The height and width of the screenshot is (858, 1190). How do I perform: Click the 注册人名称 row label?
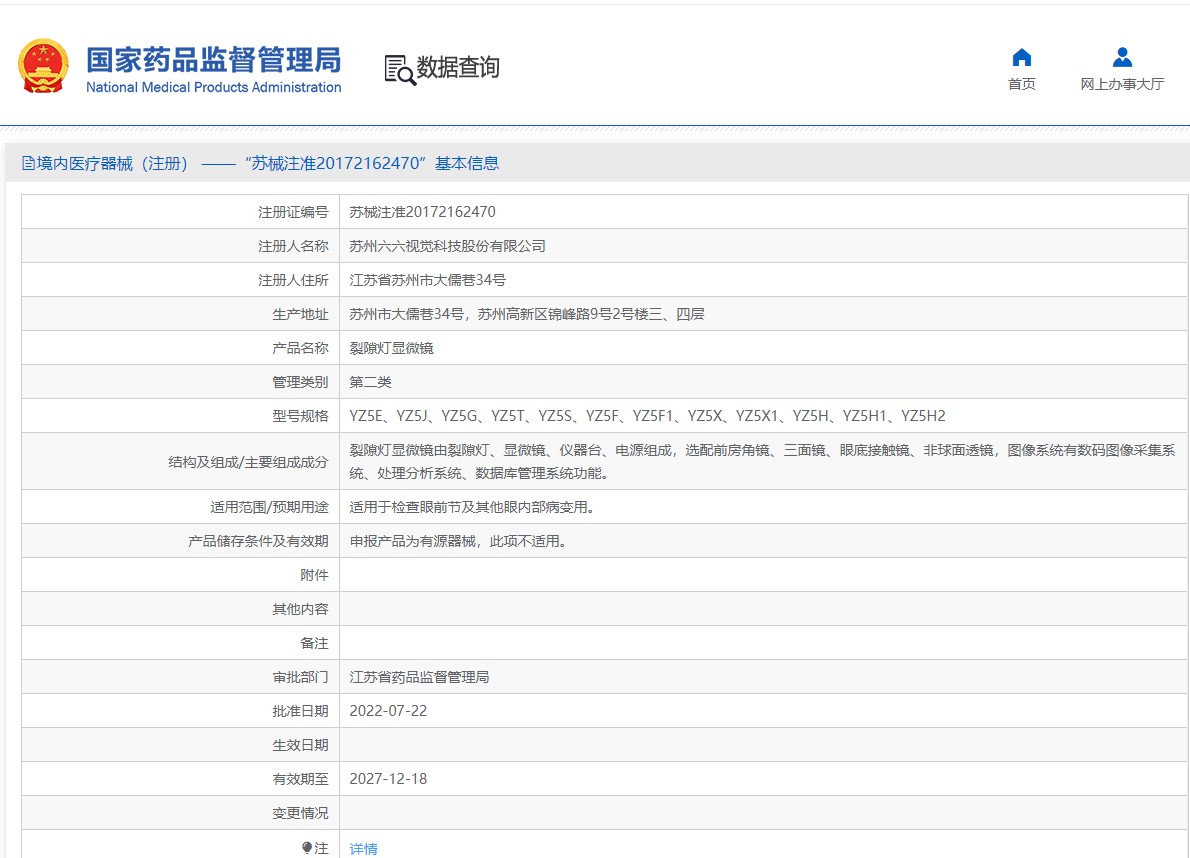293,247
